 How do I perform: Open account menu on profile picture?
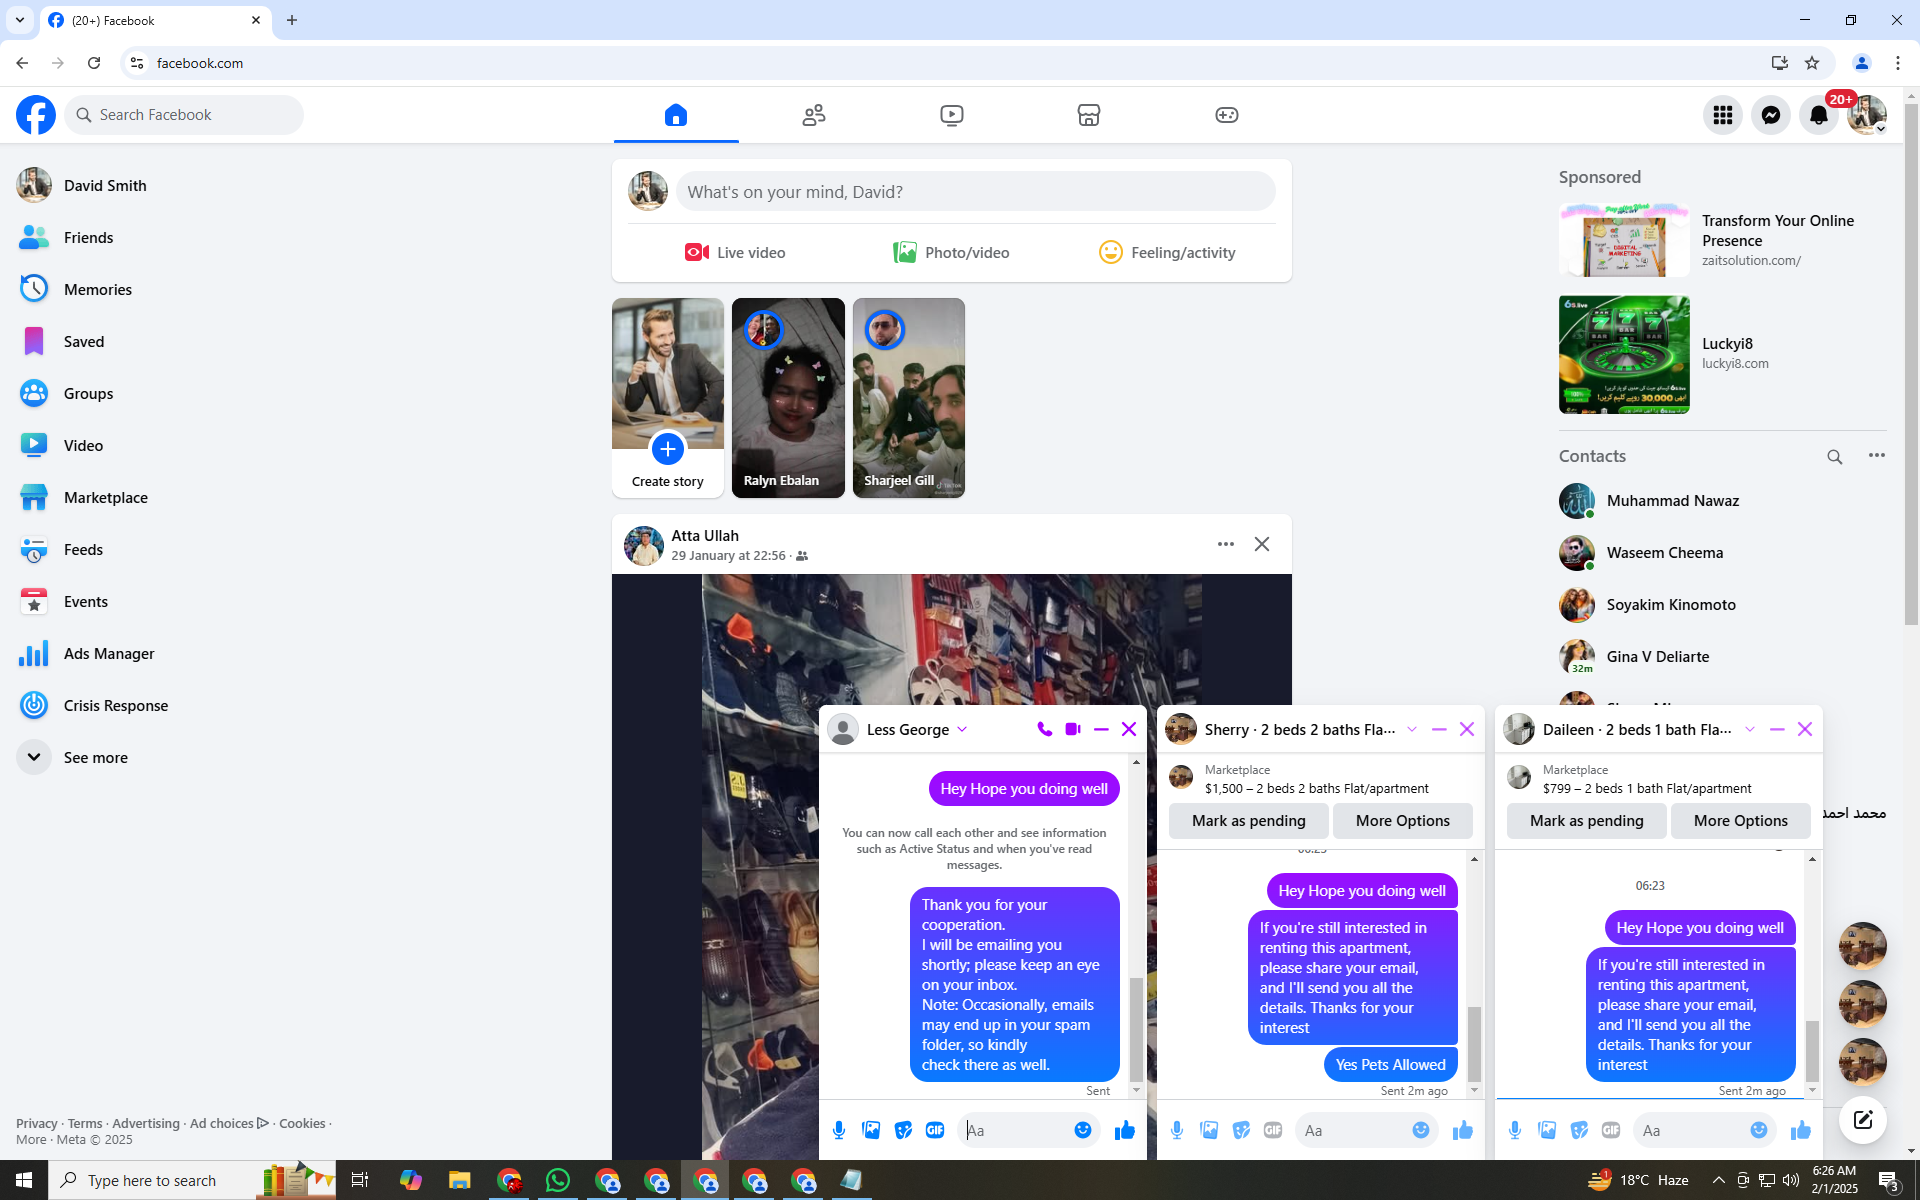1866,115
